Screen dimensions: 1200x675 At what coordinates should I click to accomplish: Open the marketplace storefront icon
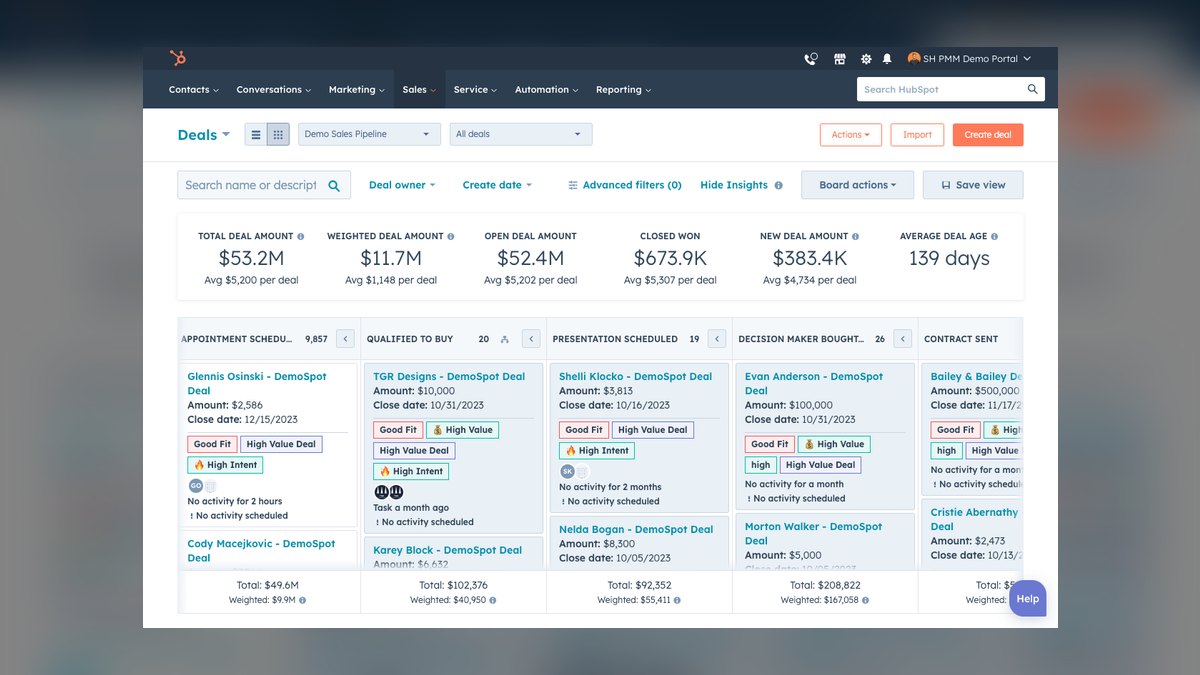840,59
